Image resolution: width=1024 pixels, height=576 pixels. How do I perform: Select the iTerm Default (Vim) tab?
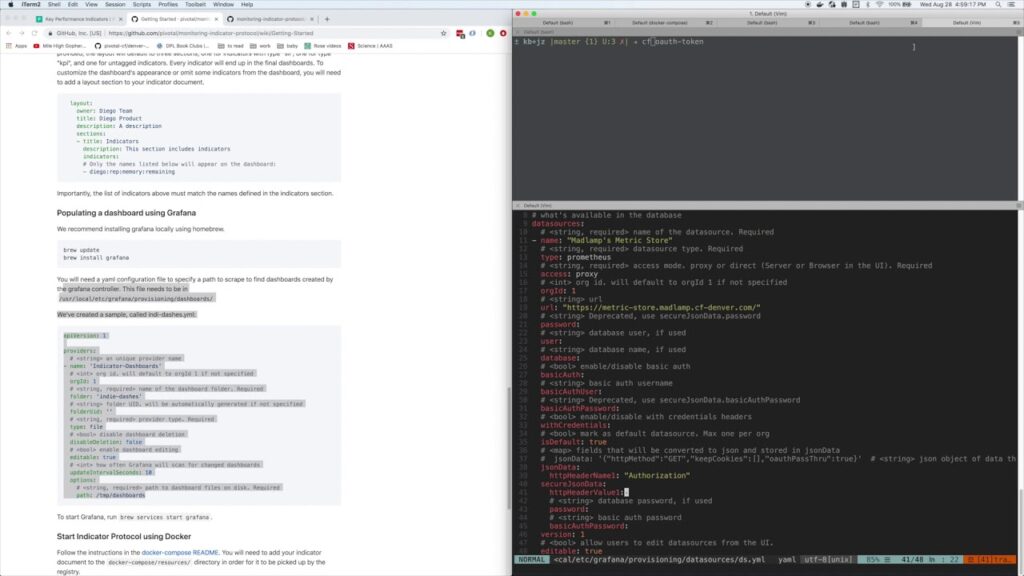(971, 22)
